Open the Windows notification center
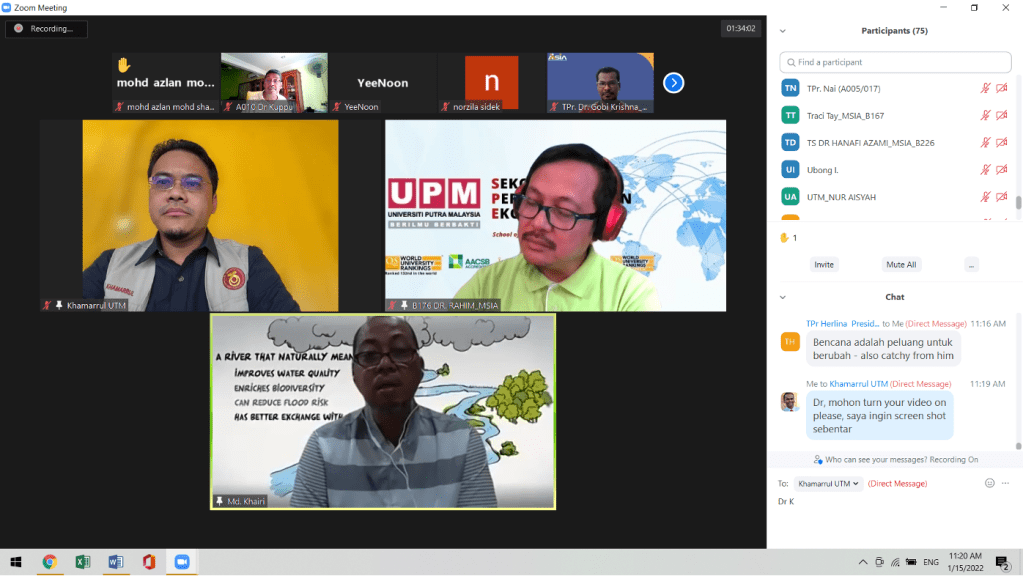This screenshot has height=576, width=1023. pyautogui.click(x=1004, y=562)
